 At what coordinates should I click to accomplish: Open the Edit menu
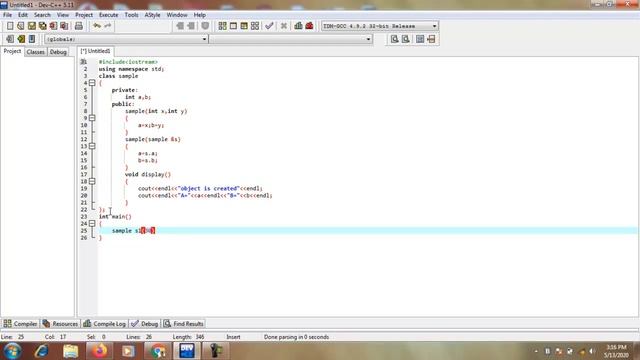click(x=23, y=15)
